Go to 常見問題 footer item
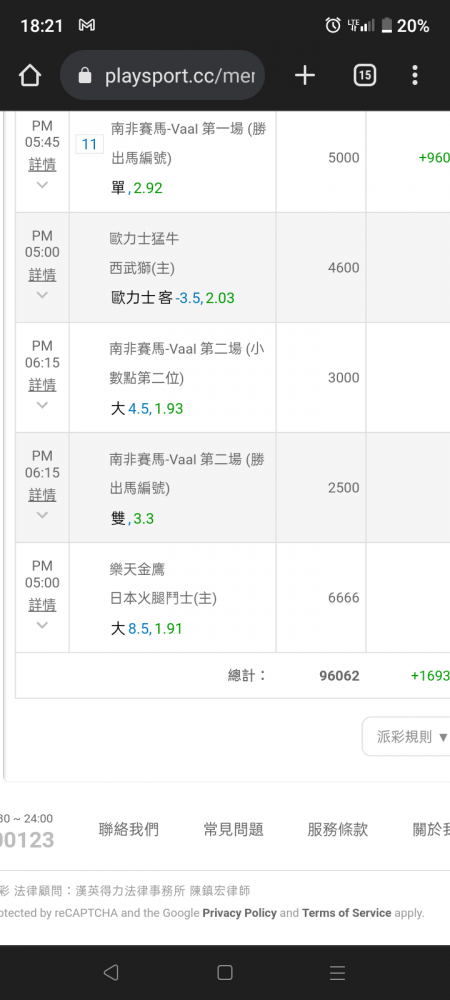This screenshot has height=1000, width=450. click(x=233, y=830)
